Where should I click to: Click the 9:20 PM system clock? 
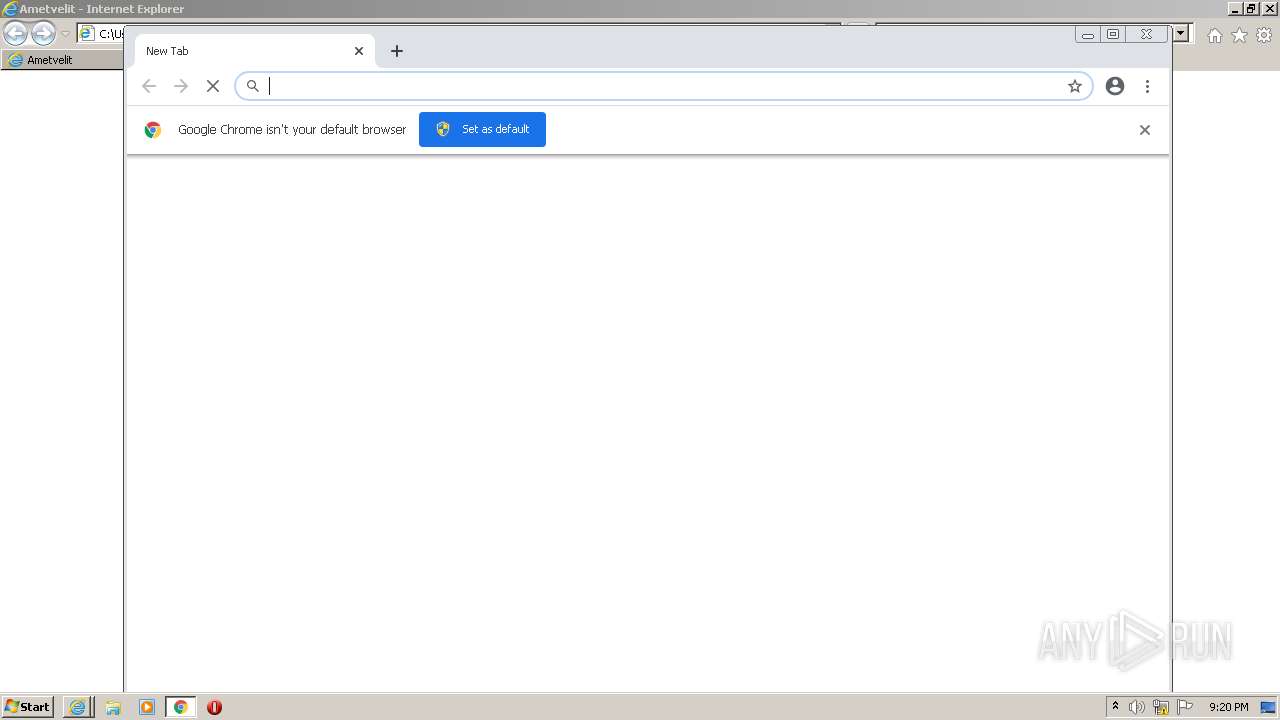coord(1228,707)
